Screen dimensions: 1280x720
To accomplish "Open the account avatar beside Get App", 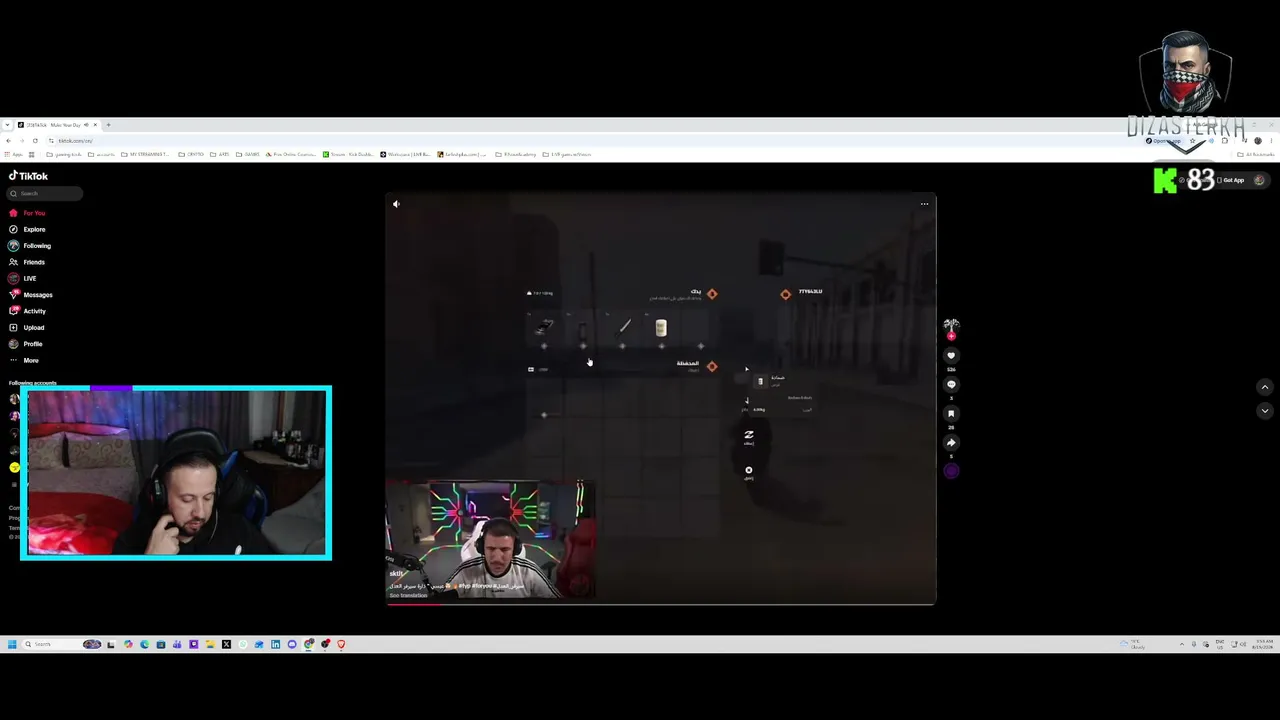I will tap(1259, 180).
